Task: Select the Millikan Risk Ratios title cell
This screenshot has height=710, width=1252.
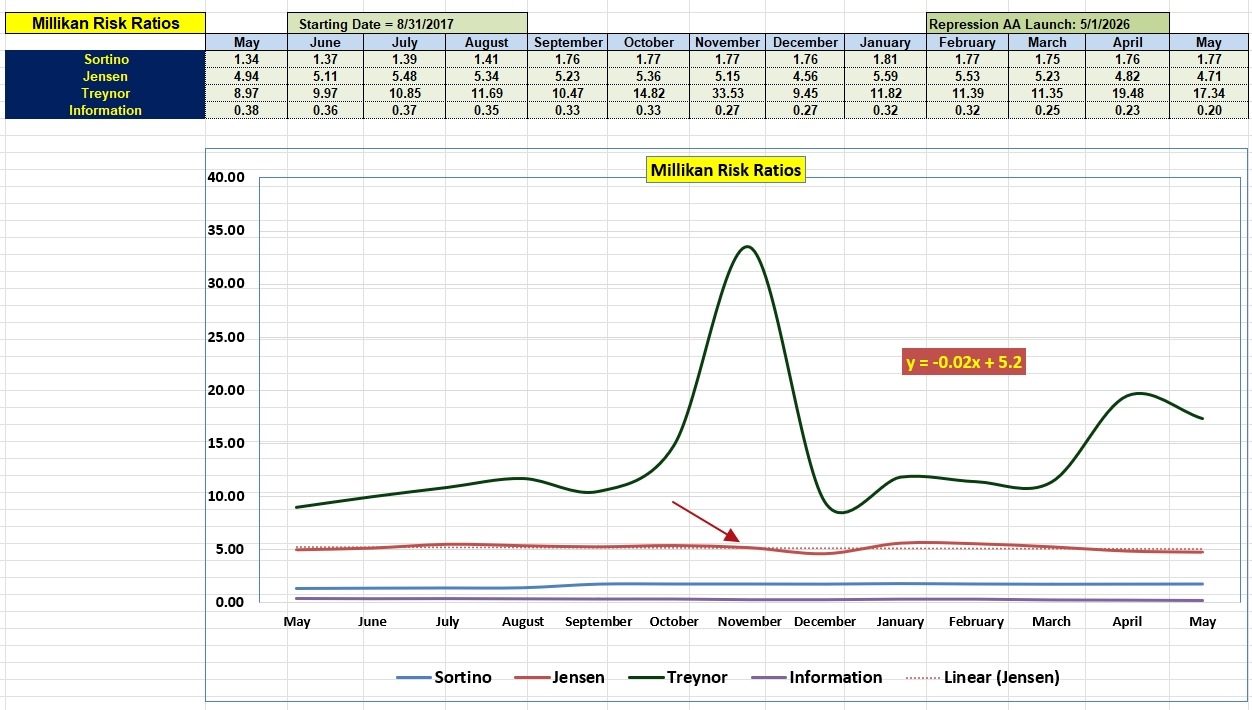Action: click(105, 23)
